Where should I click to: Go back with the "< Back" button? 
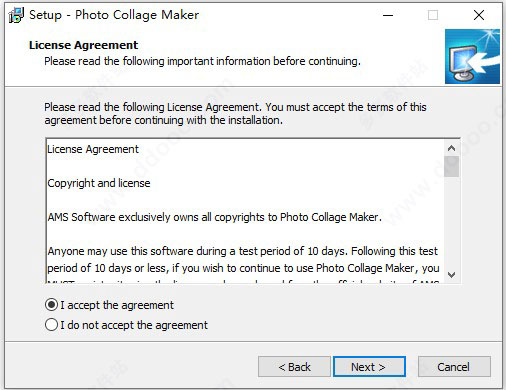294,367
